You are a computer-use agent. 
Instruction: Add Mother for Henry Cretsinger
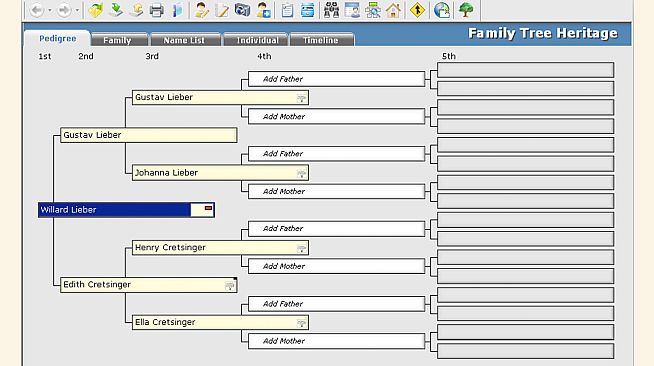[337, 266]
